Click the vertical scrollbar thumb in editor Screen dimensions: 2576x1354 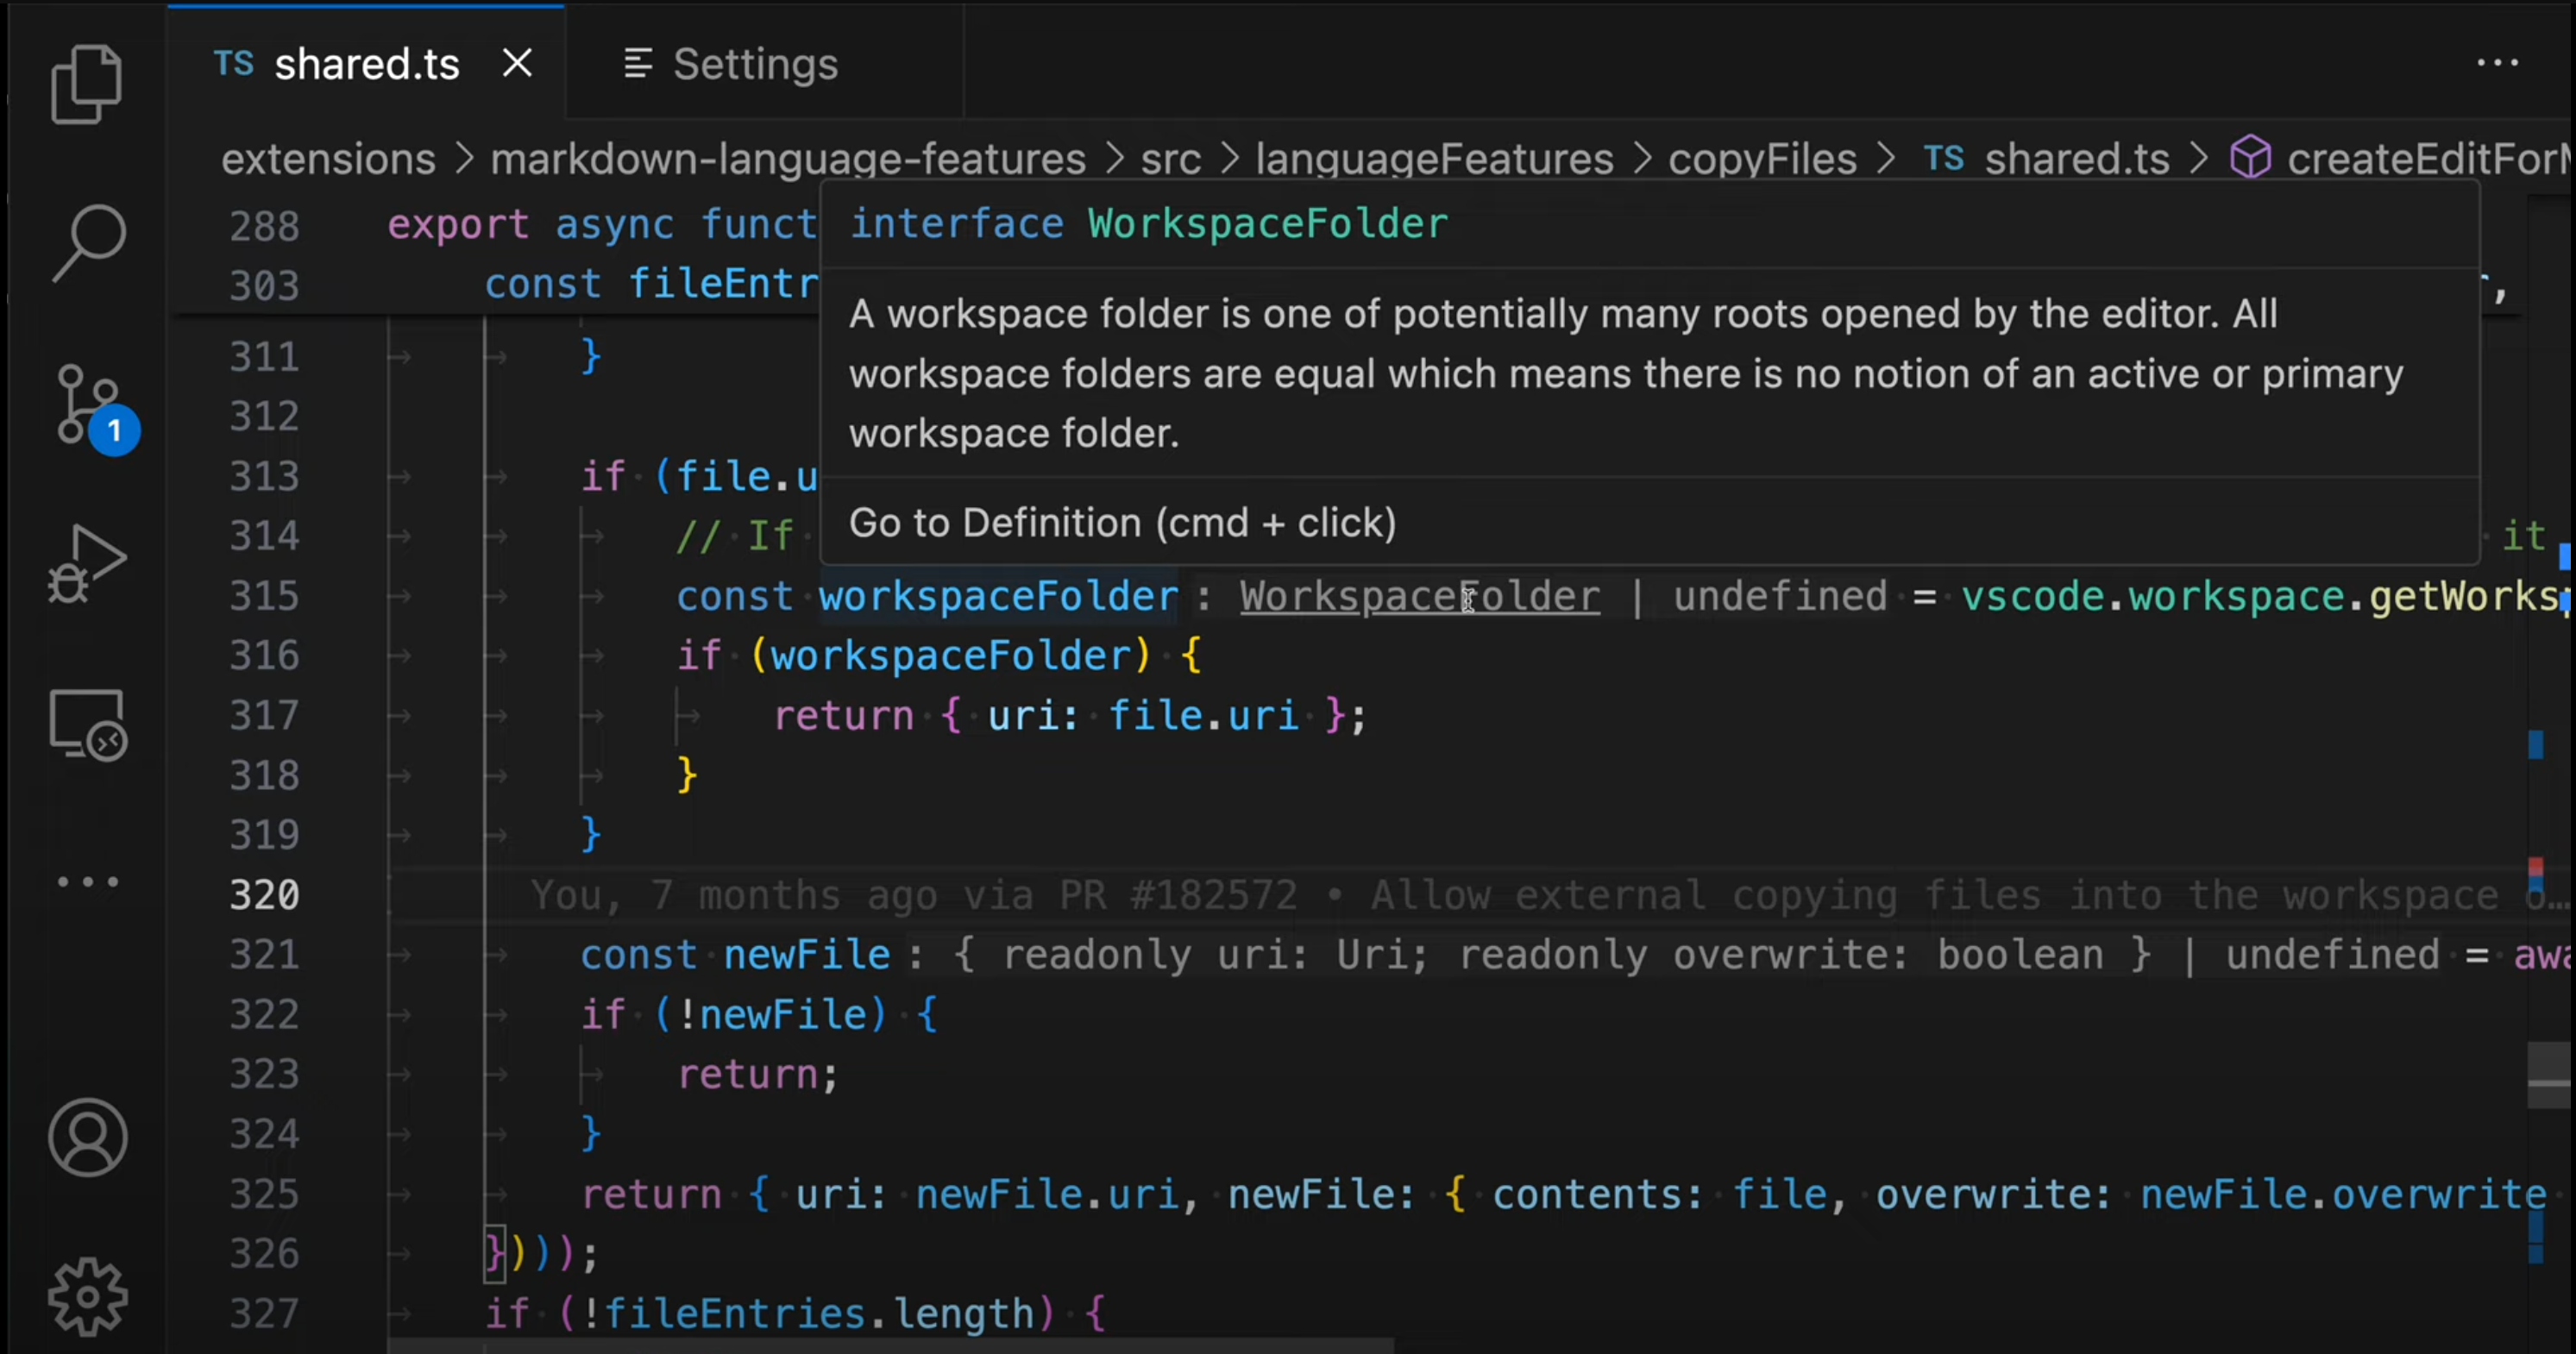tap(2548, 1075)
